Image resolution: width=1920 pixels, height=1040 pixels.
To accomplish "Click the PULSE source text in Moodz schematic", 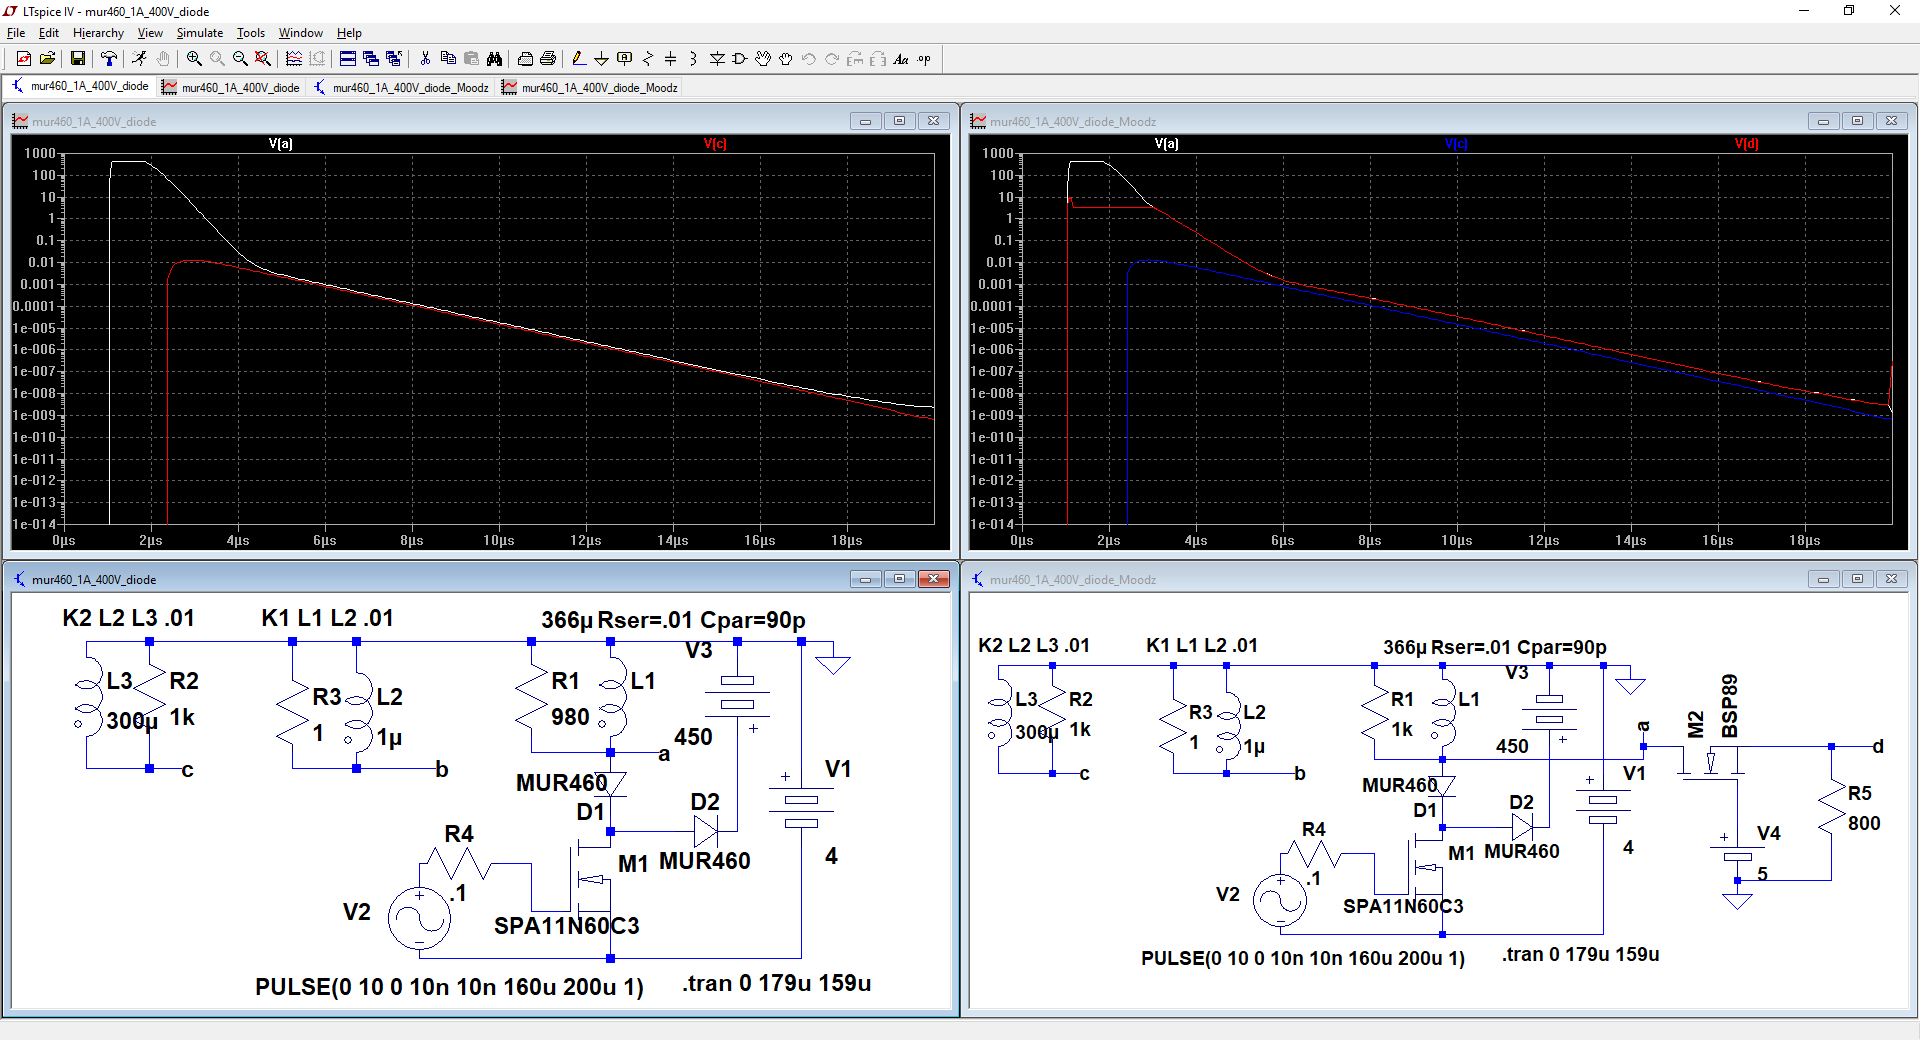I will [1302, 959].
